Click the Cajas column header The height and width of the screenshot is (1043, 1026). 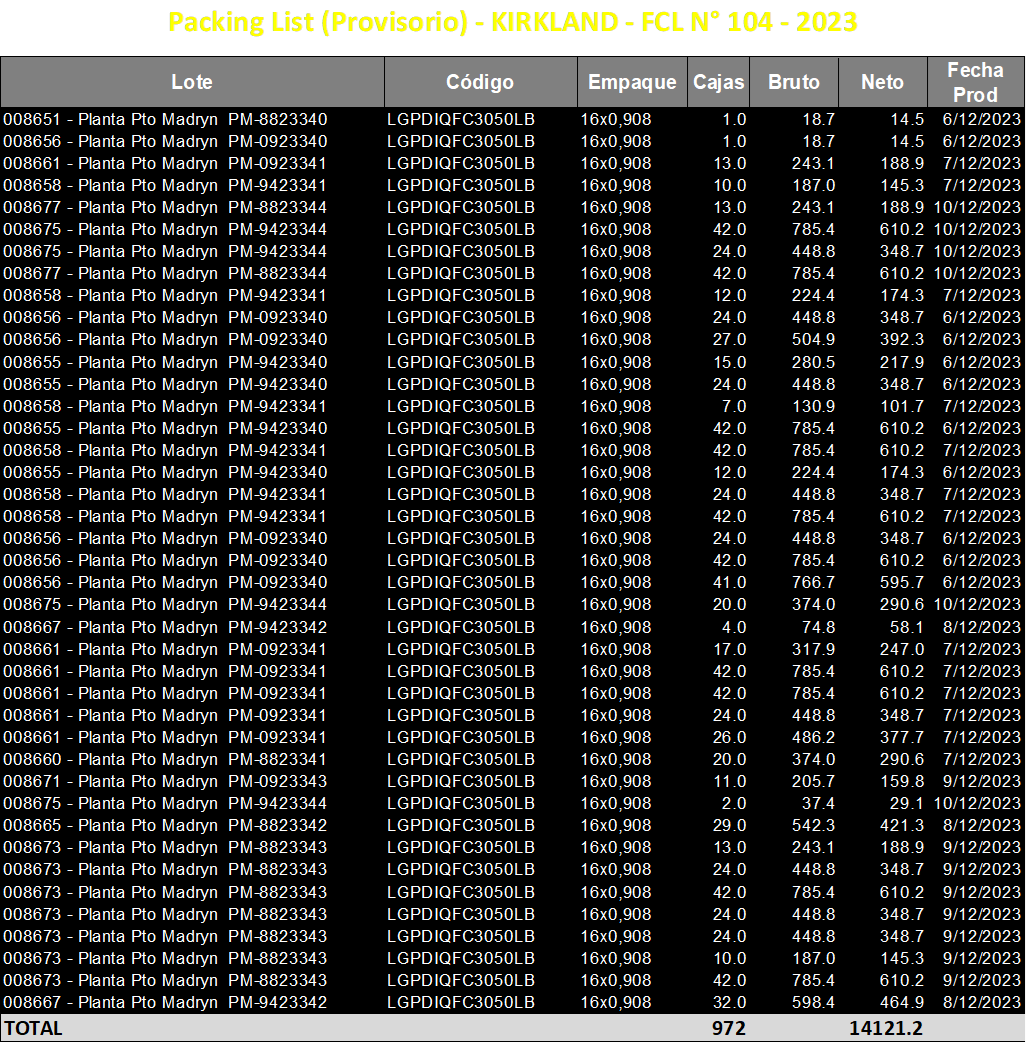tap(719, 82)
